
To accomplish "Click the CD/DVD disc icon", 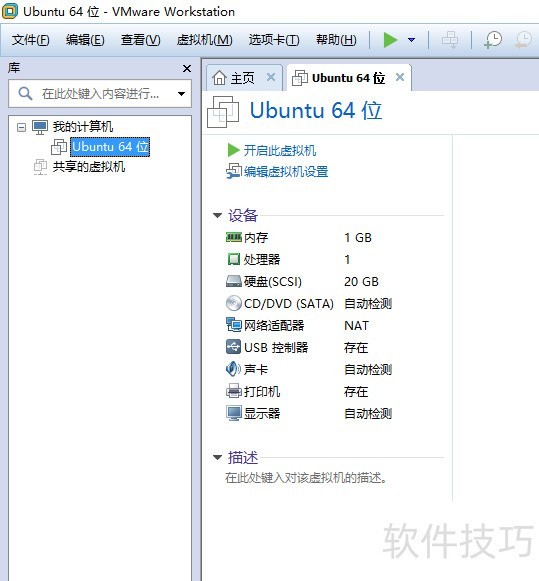I will (234, 303).
